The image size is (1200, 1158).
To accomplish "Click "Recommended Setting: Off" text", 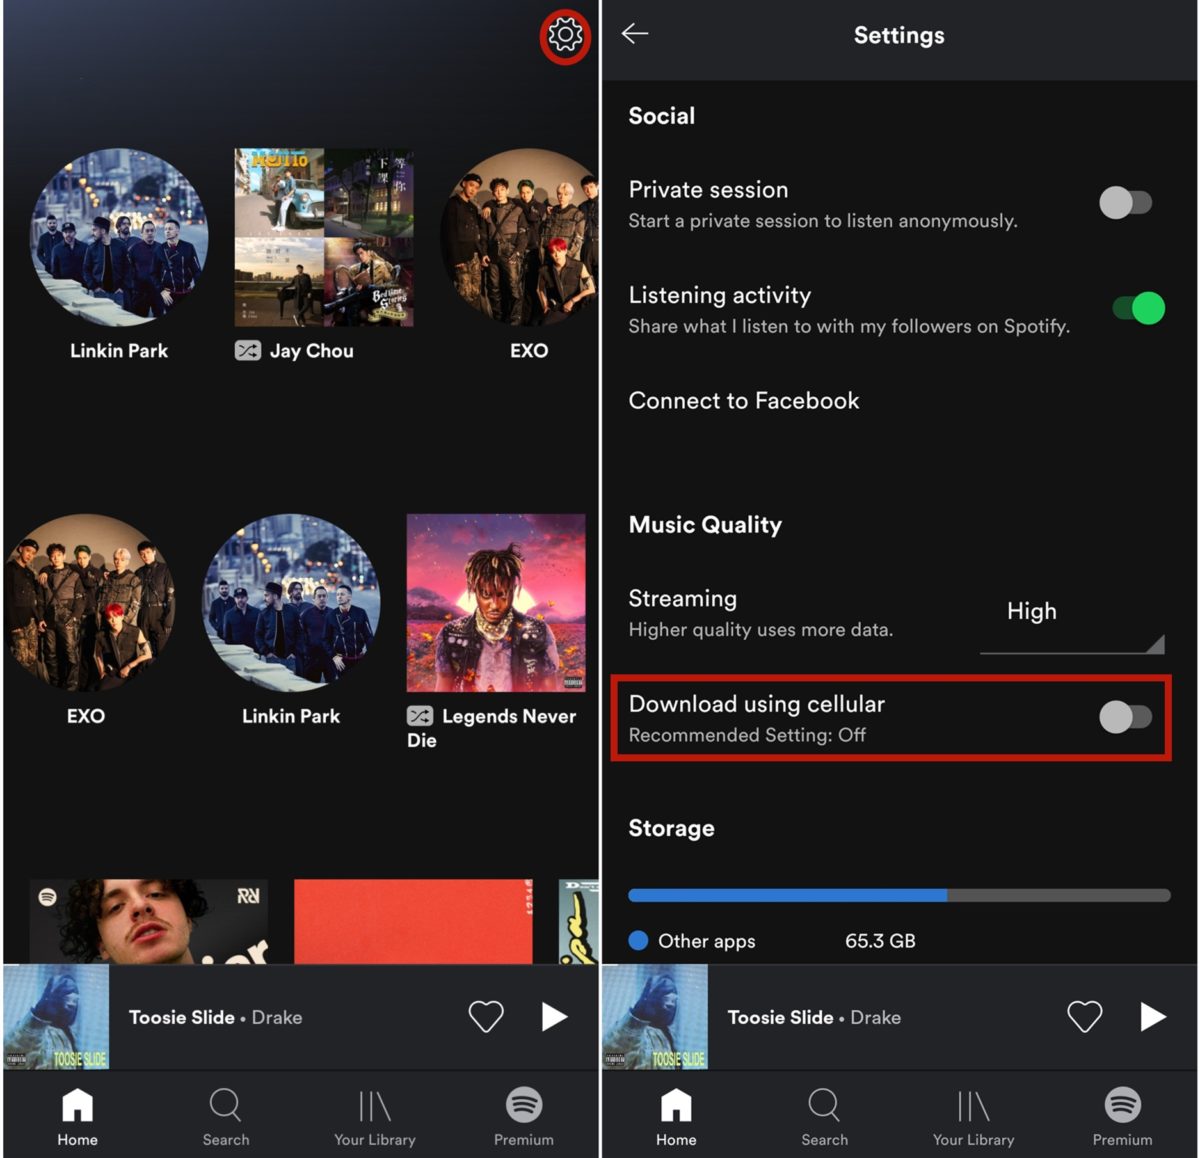I will tap(747, 735).
